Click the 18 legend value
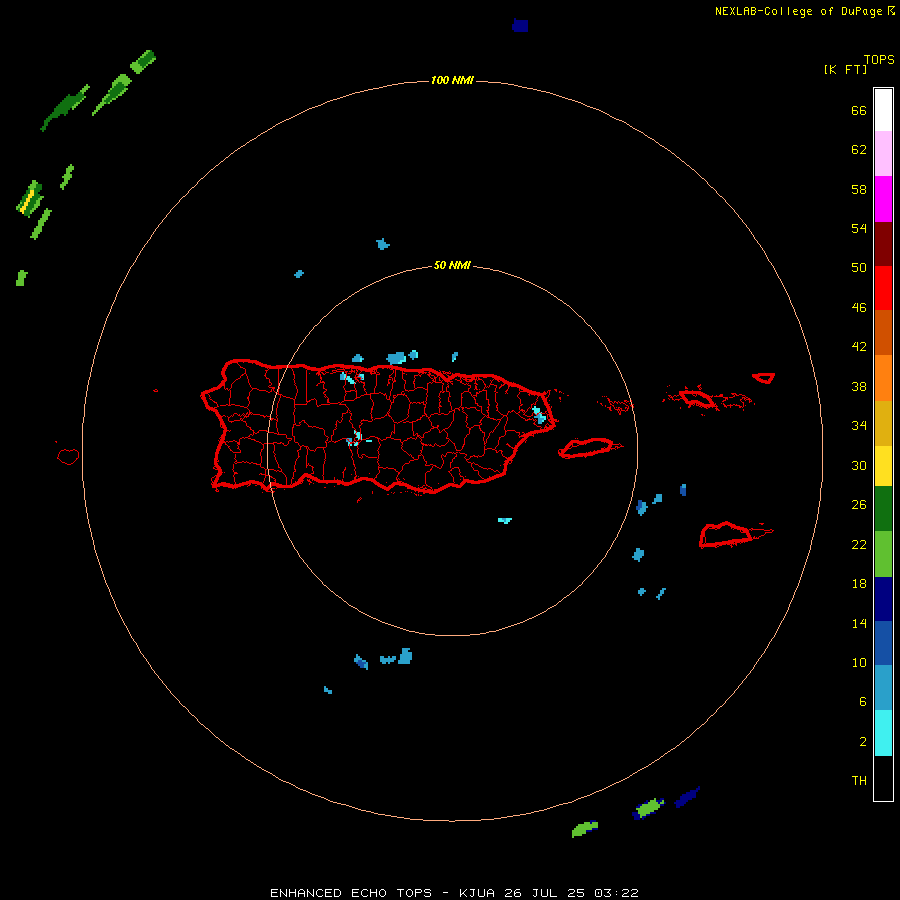The height and width of the screenshot is (900, 900). (x=859, y=584)
